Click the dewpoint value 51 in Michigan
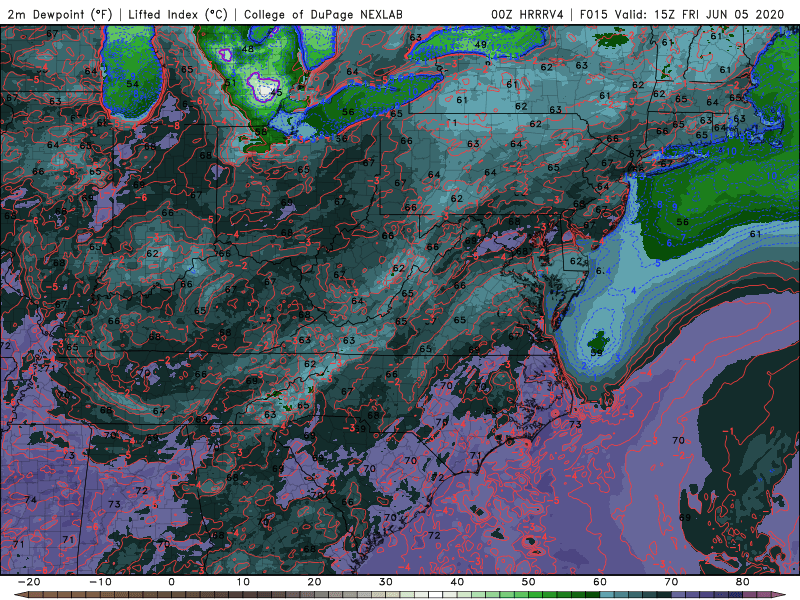This screenshot has height=600, width=800. tap(231, 83)
